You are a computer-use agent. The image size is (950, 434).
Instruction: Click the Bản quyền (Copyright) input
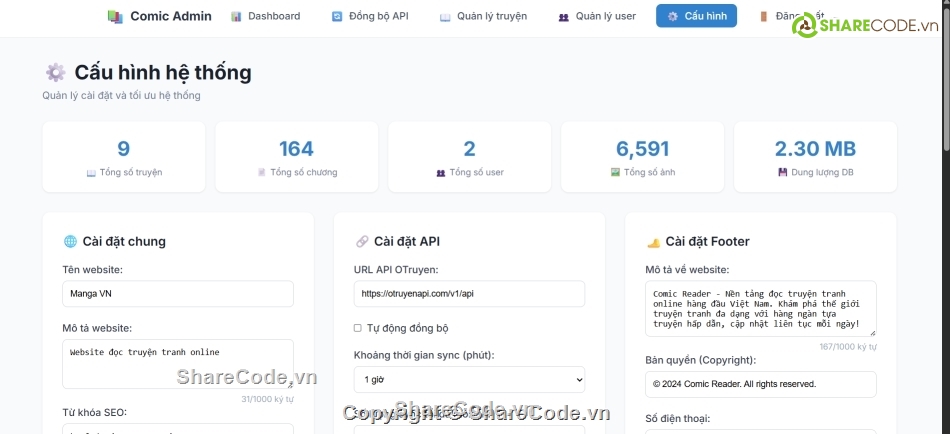coord(761,384)
